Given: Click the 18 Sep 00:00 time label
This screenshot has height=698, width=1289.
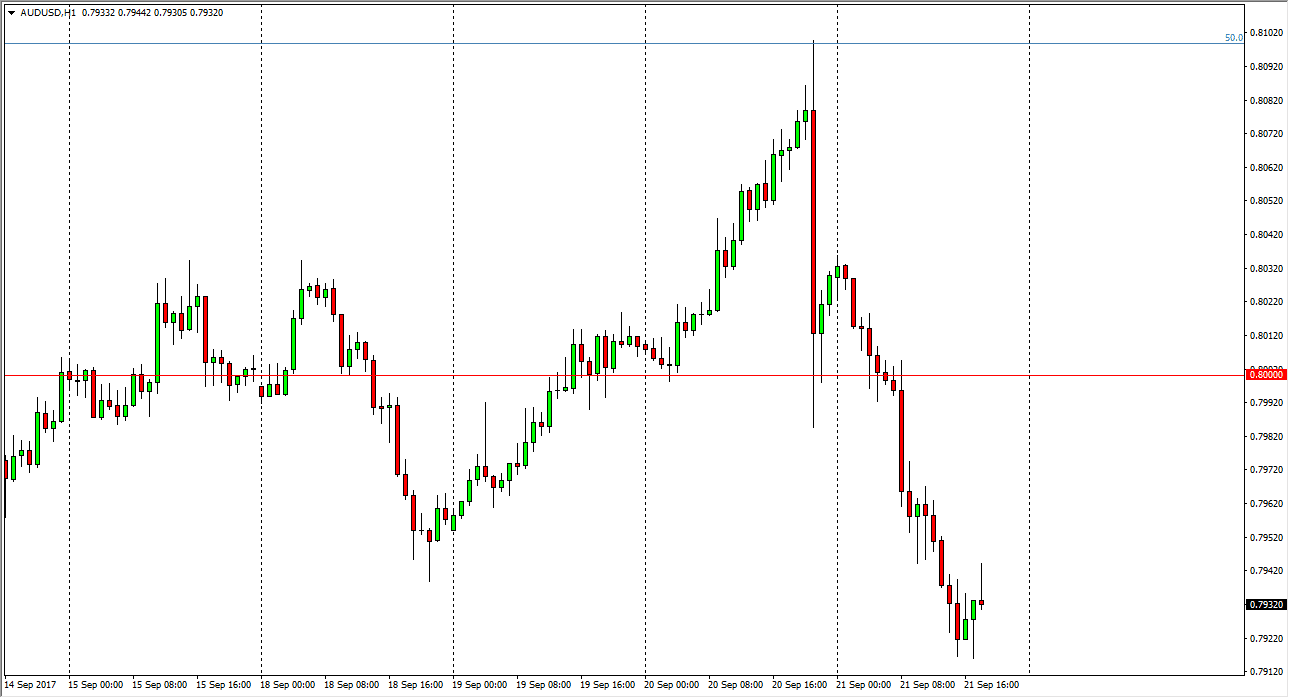Looking at the screenshot, I should (x=285, y=685).
